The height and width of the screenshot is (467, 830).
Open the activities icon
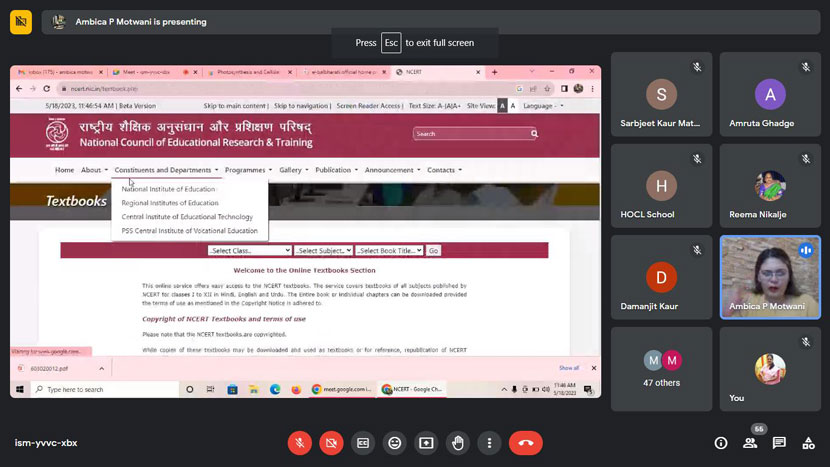pos(808,443)
